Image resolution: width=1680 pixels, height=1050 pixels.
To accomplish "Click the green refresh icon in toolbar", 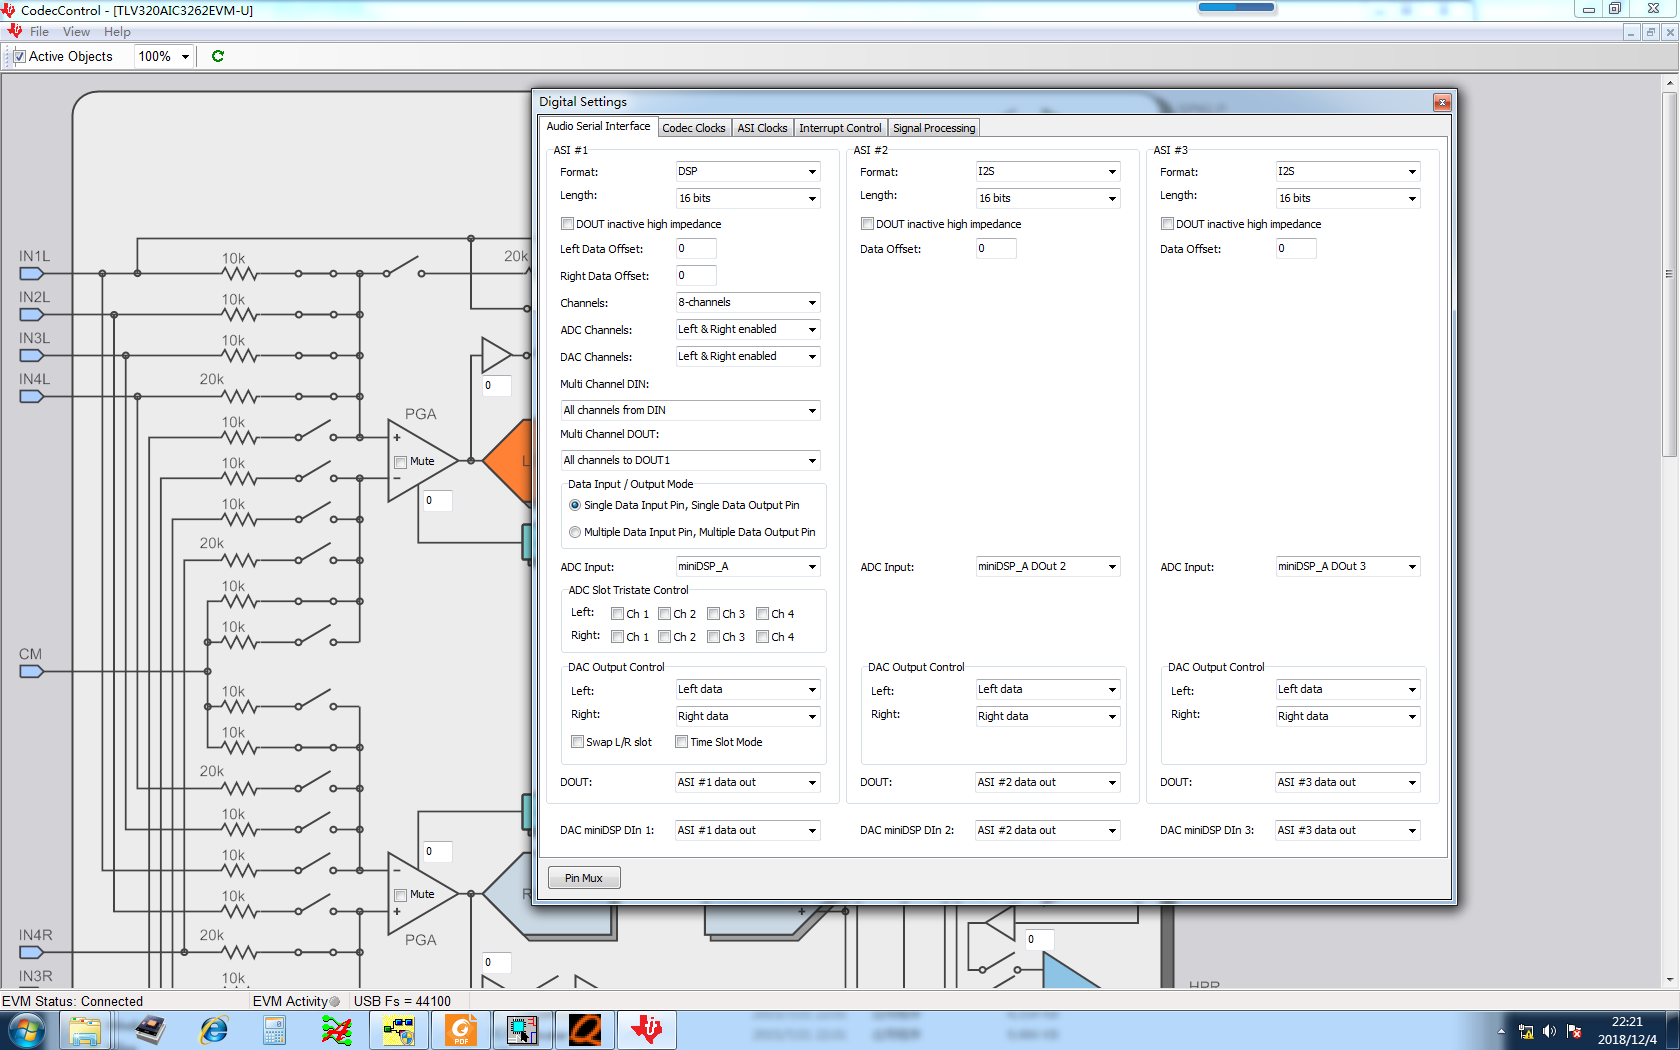I will click(218, 56).
